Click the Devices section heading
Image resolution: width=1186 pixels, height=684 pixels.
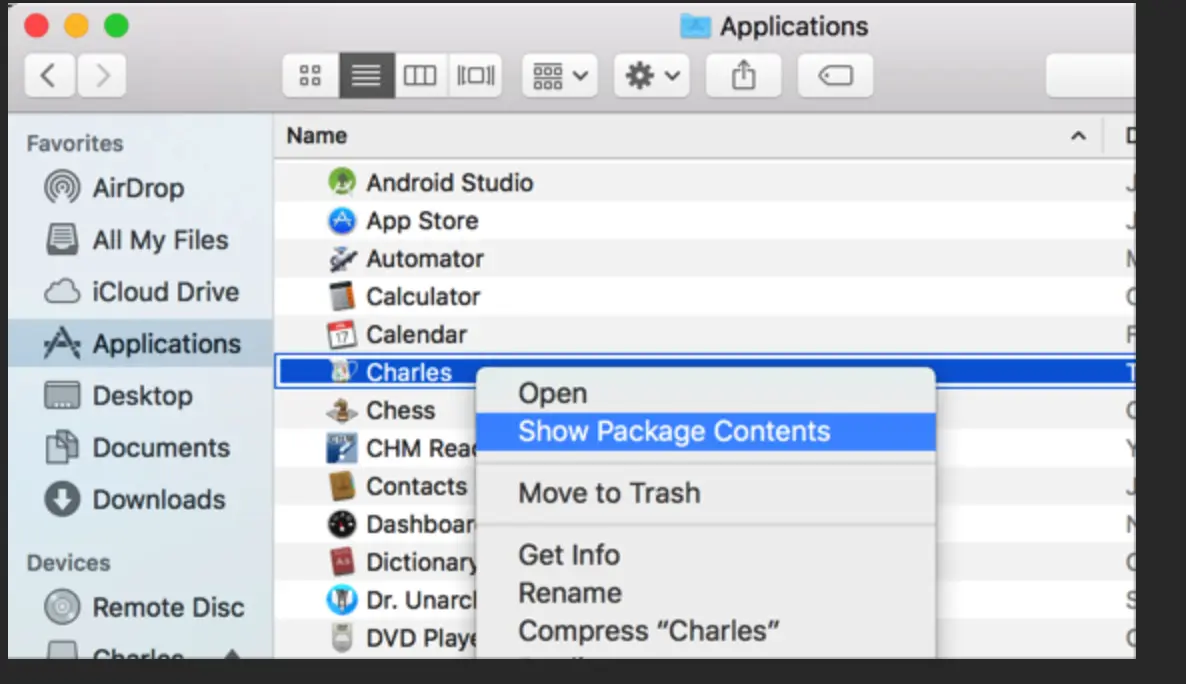tap(69, 563)
